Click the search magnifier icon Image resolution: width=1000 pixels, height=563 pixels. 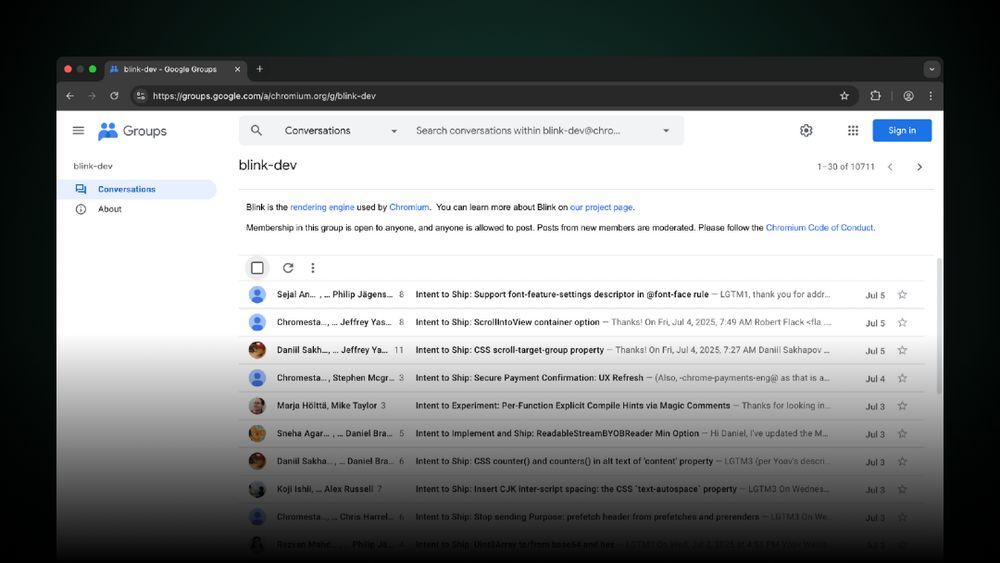point(256,130)
